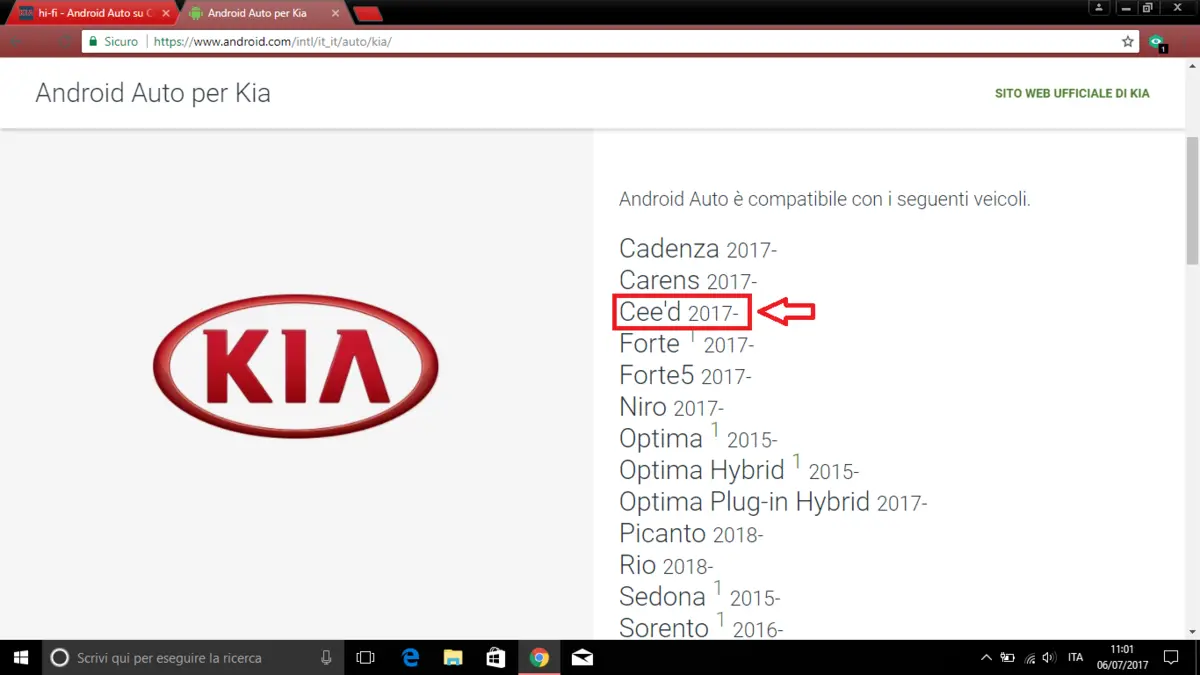
Task: Click the Sorento 2016- entry
Action: (x=701, y=628)
